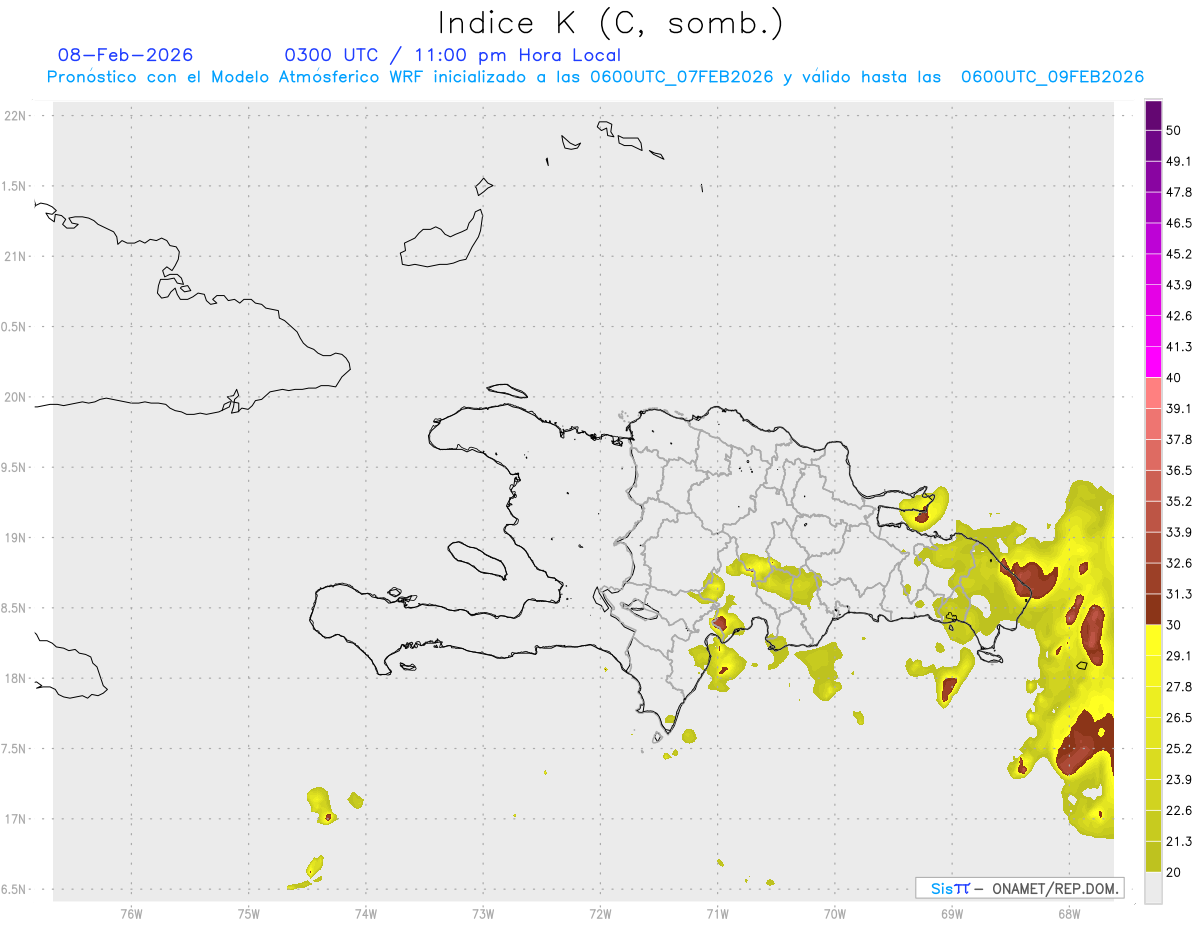Click the colorbar value "35.2"

[1179, 501]
